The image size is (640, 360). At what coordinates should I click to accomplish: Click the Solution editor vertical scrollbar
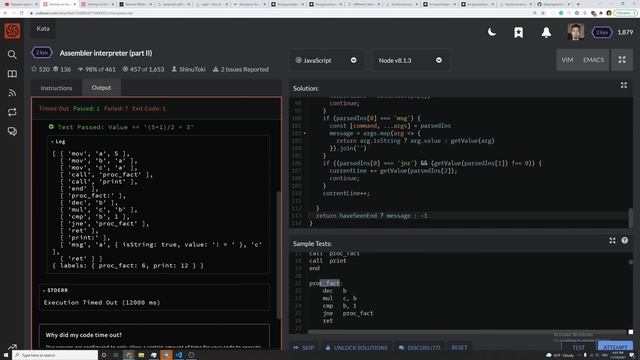click(631, 218)
